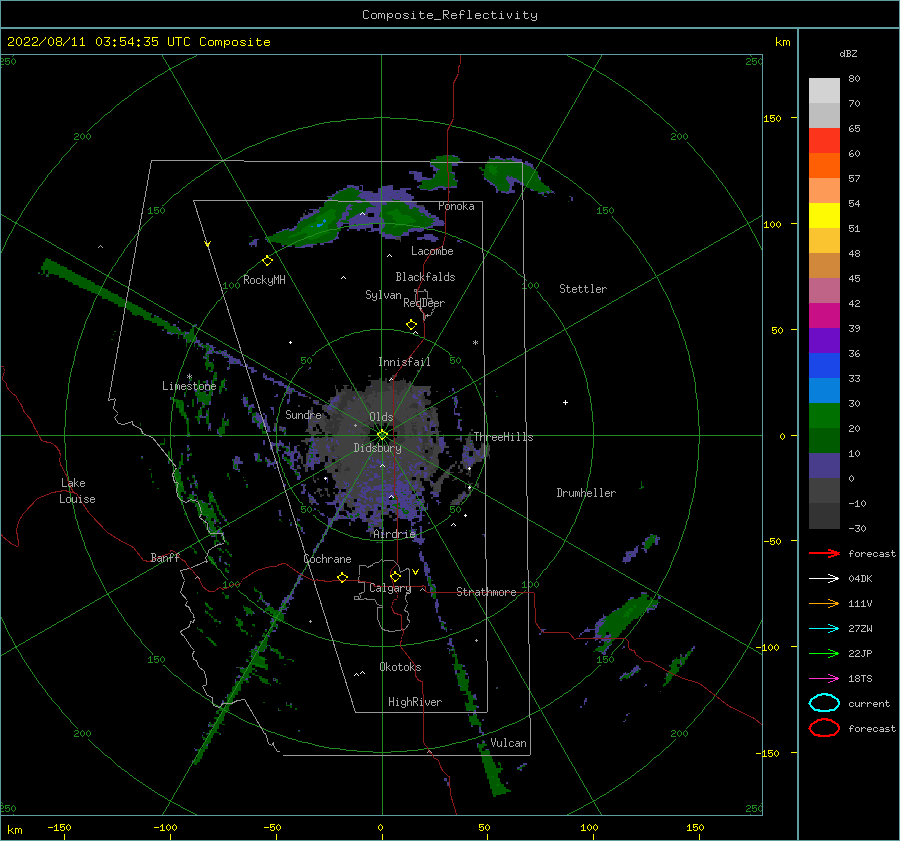
Task: Click the 18TS legend label
Action: pos(860,679)
